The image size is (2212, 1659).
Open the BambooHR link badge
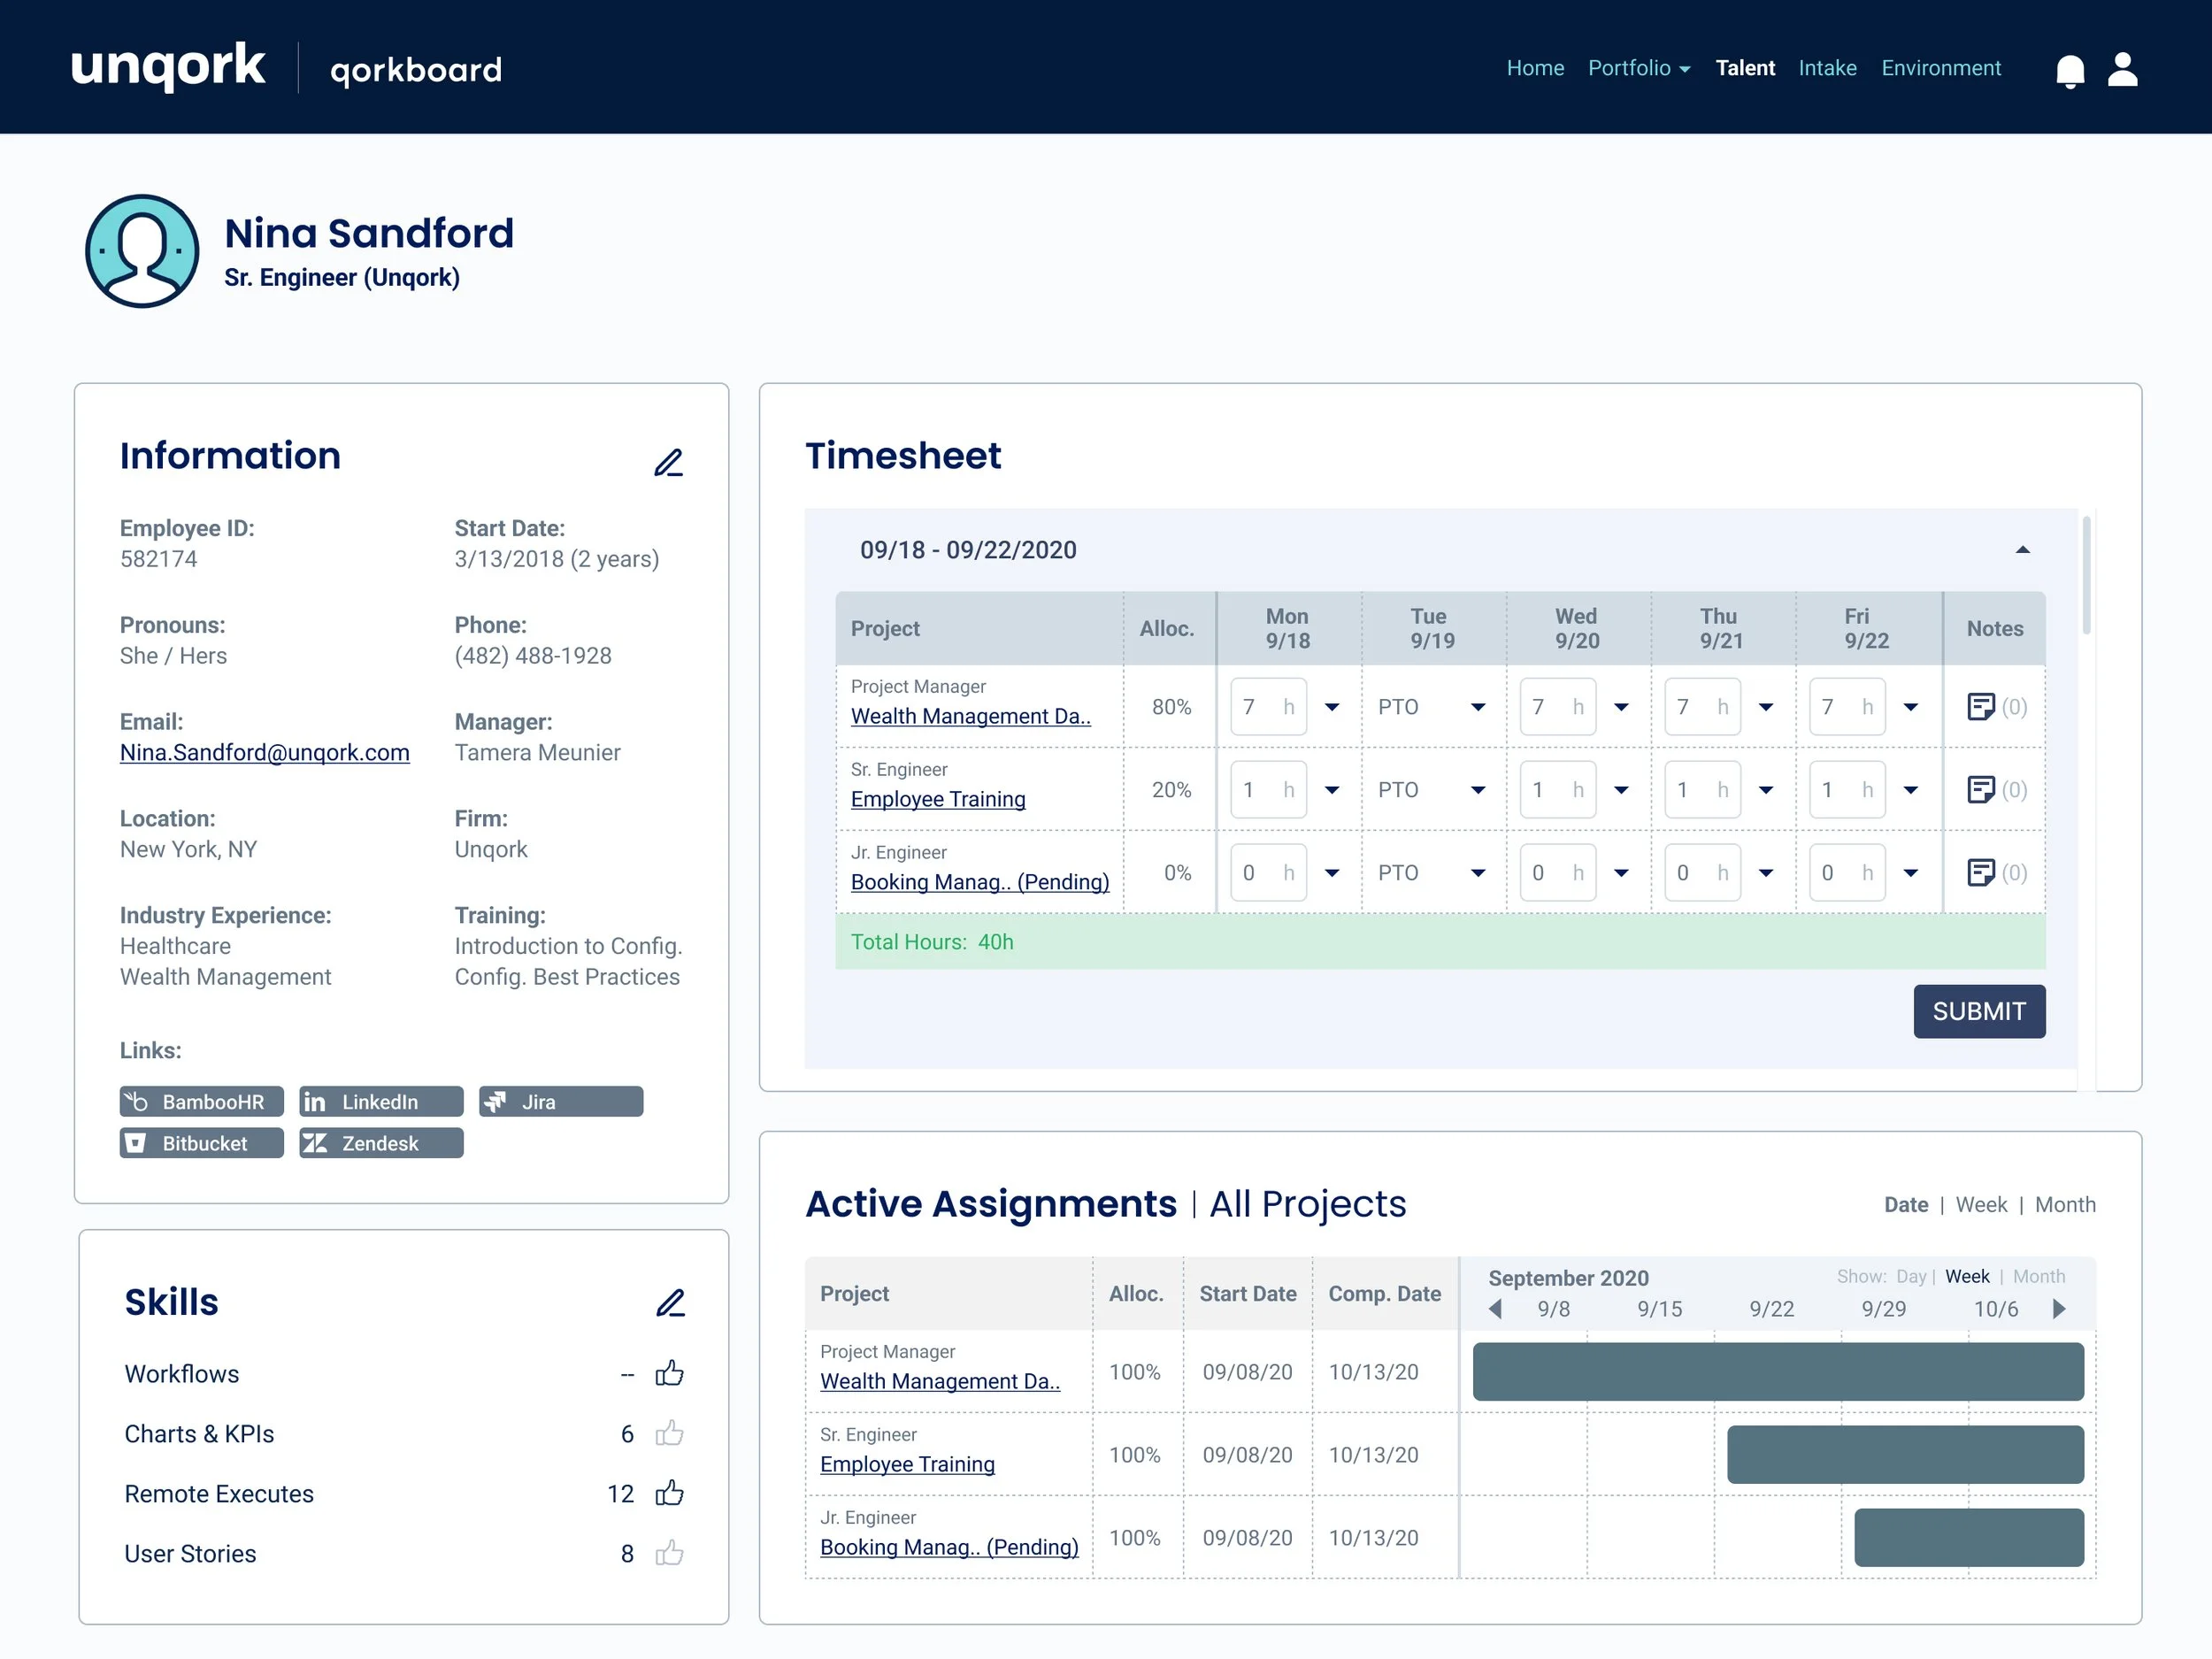point(201,1102)
